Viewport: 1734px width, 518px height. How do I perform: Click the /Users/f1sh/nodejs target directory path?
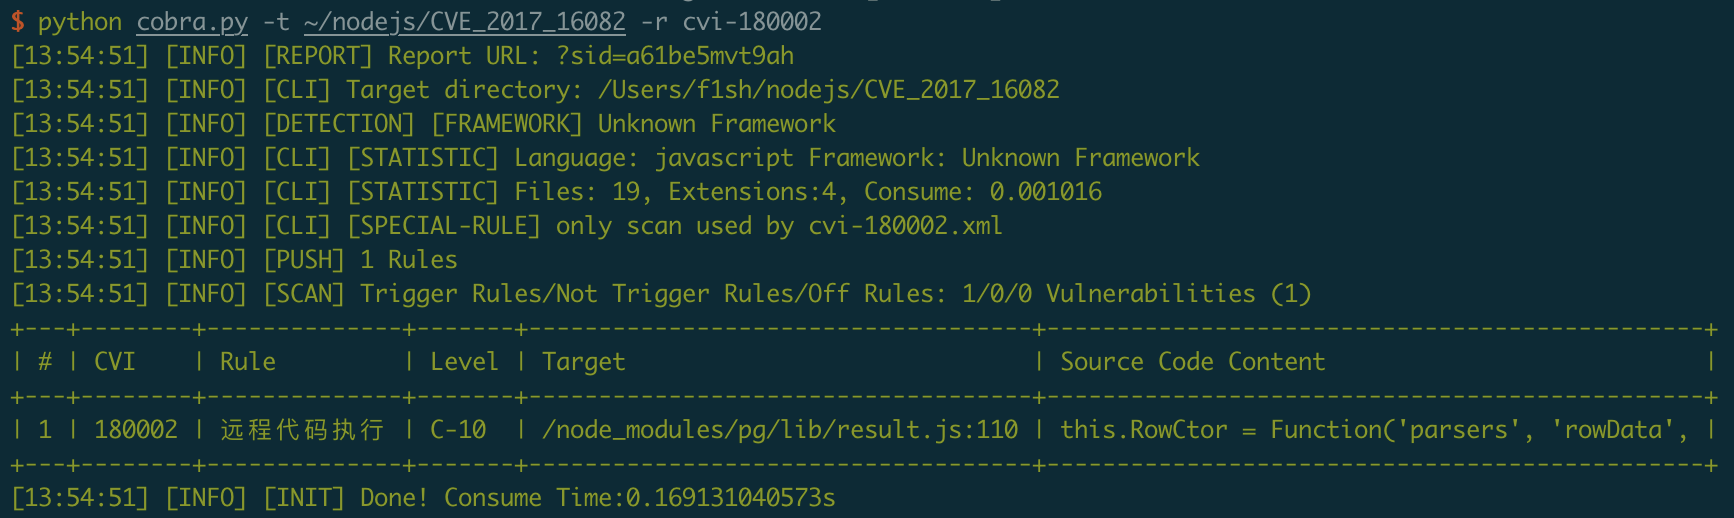tap(828, 90)
